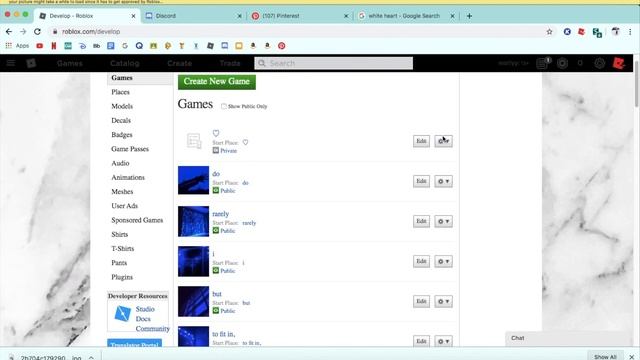Select Plugins in the sidebar
This screenshot has width=640, height=360.
point(122,277)
